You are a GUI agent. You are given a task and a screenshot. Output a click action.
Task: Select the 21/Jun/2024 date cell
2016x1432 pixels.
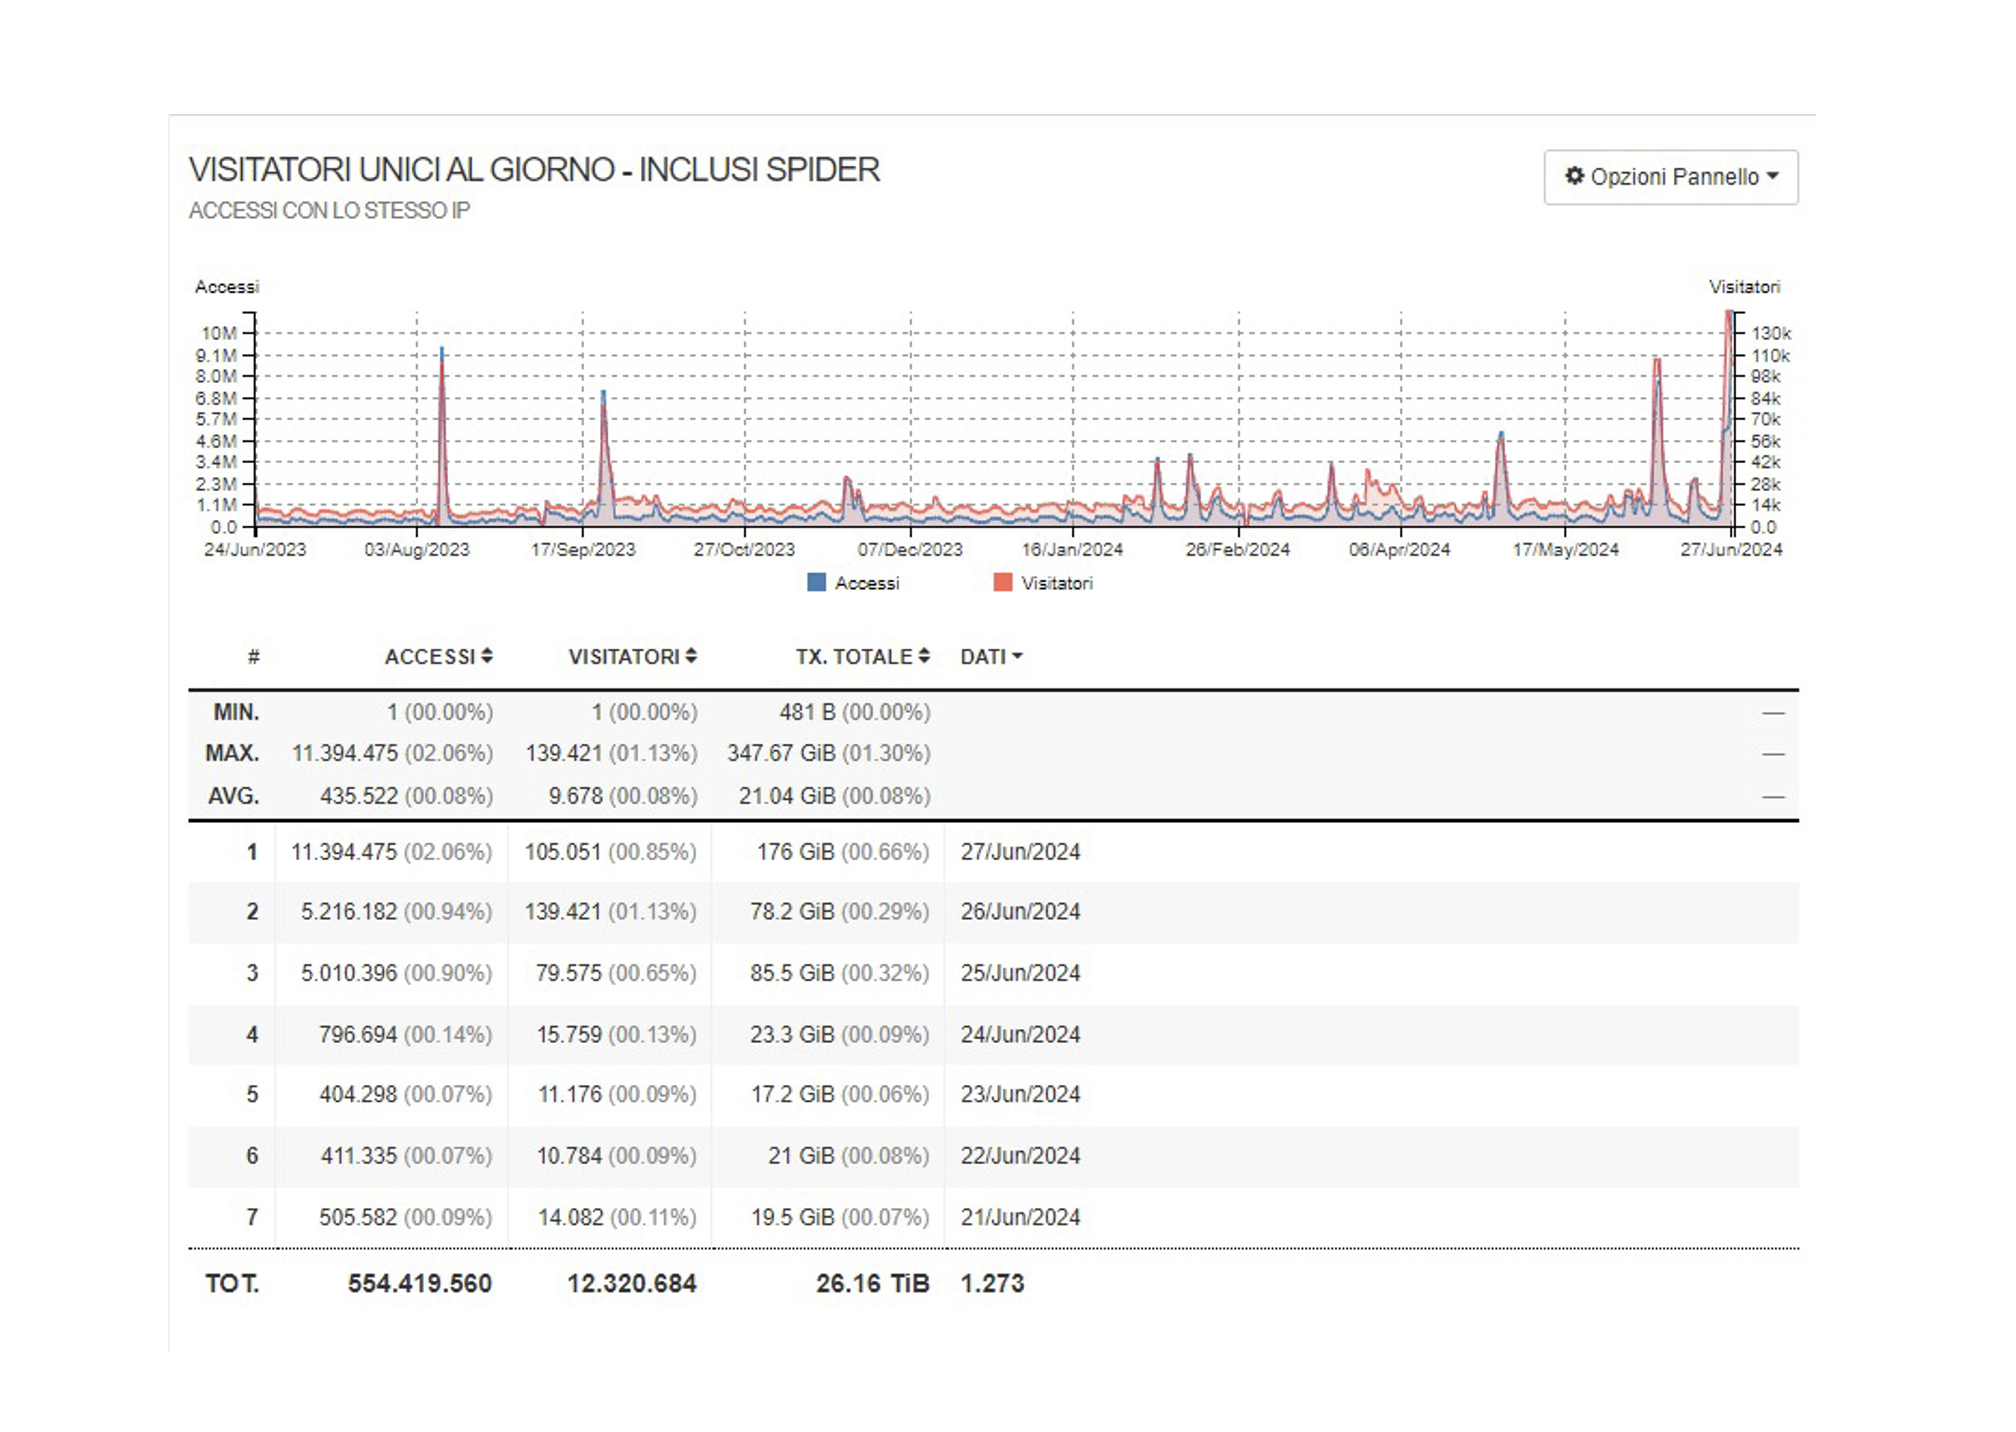[1020, 1218]
